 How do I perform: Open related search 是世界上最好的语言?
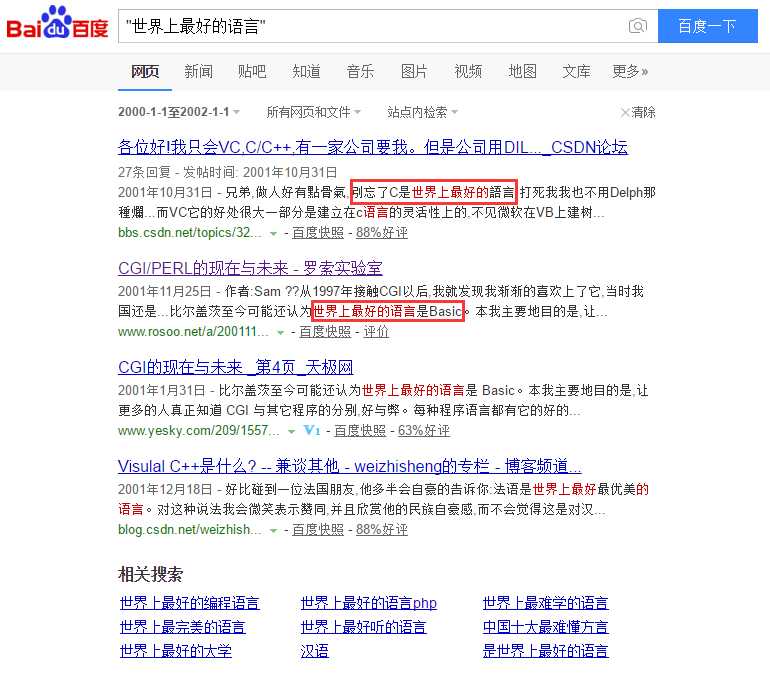pos(546,651)
